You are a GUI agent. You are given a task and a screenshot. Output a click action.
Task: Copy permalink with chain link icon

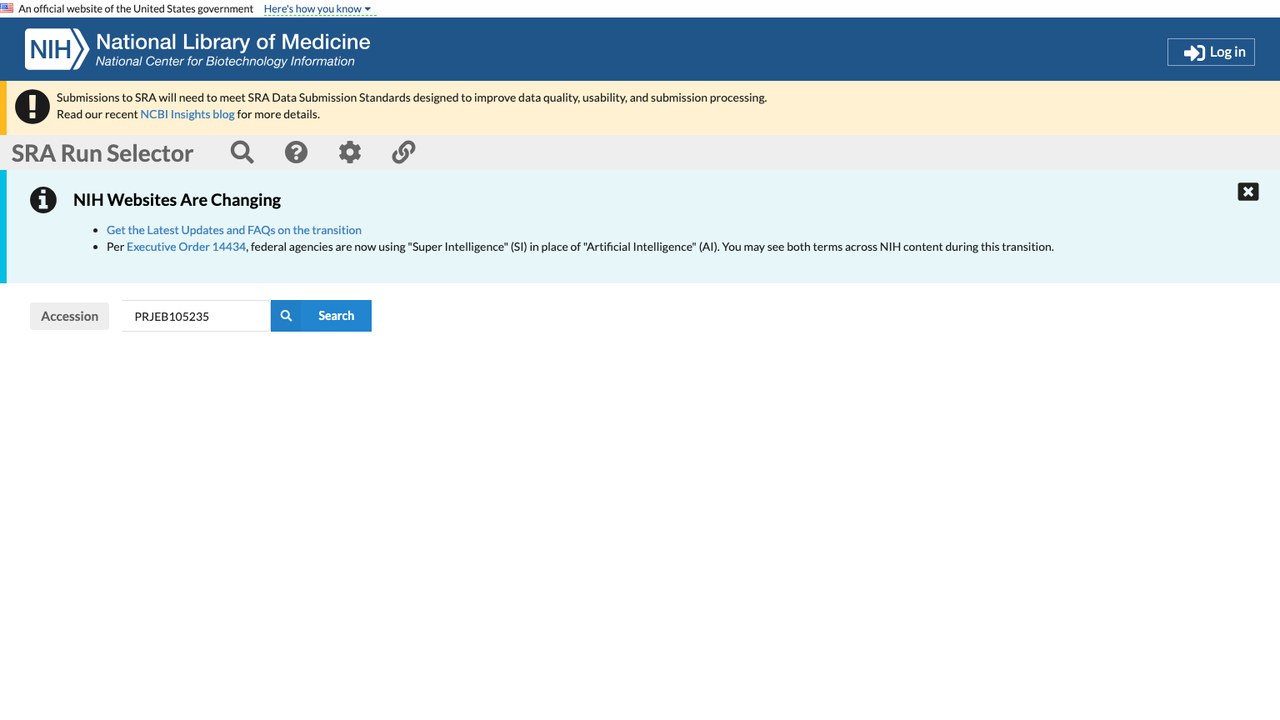pyautogui.click(x=404, y=152)
